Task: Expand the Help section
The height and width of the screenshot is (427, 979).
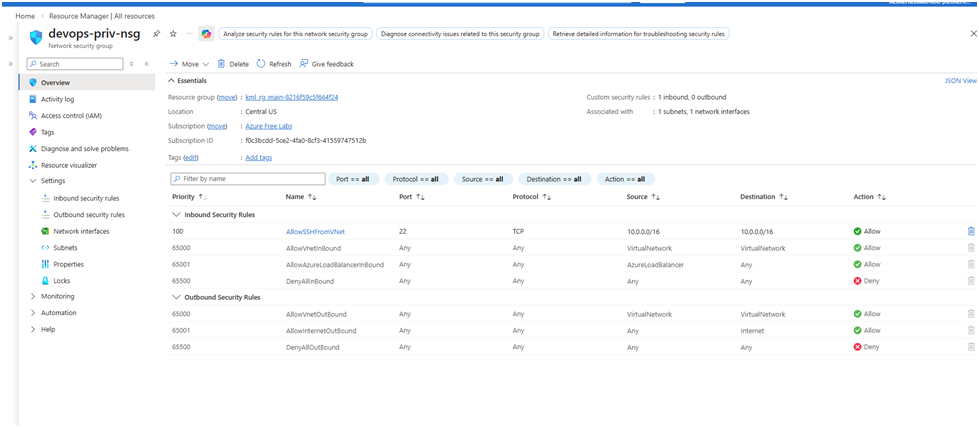Action: point(33,330)
